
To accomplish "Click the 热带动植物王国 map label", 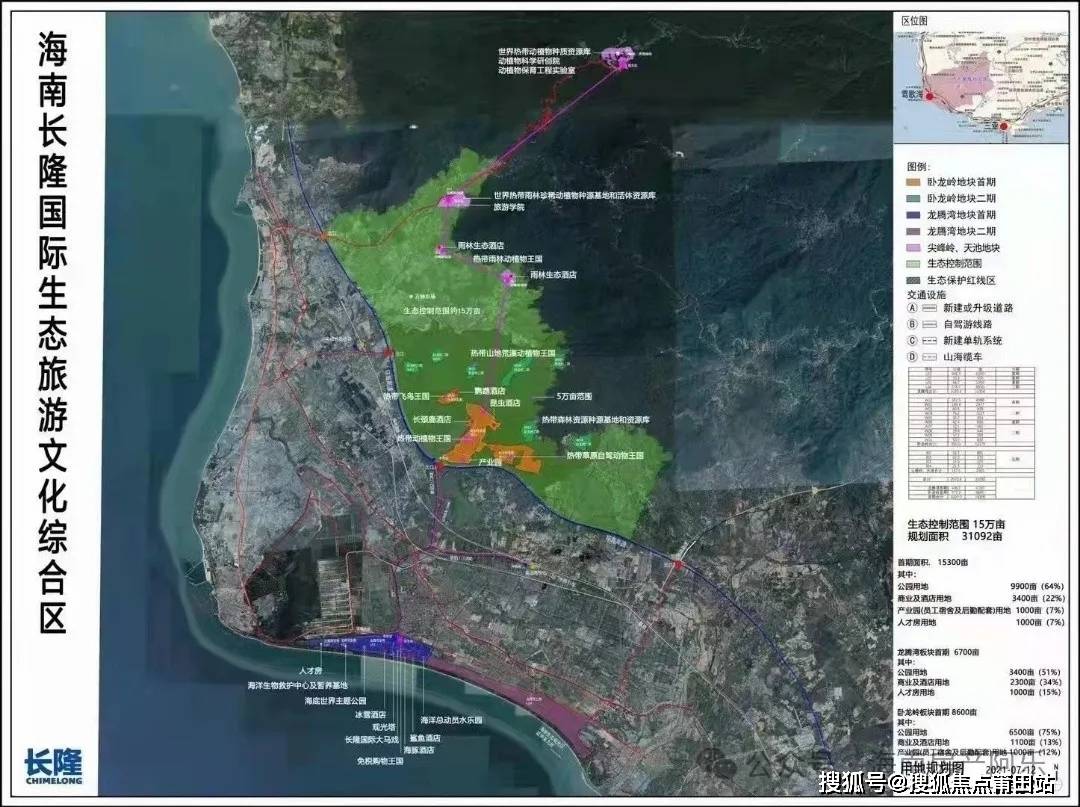I will click(424, 439).
